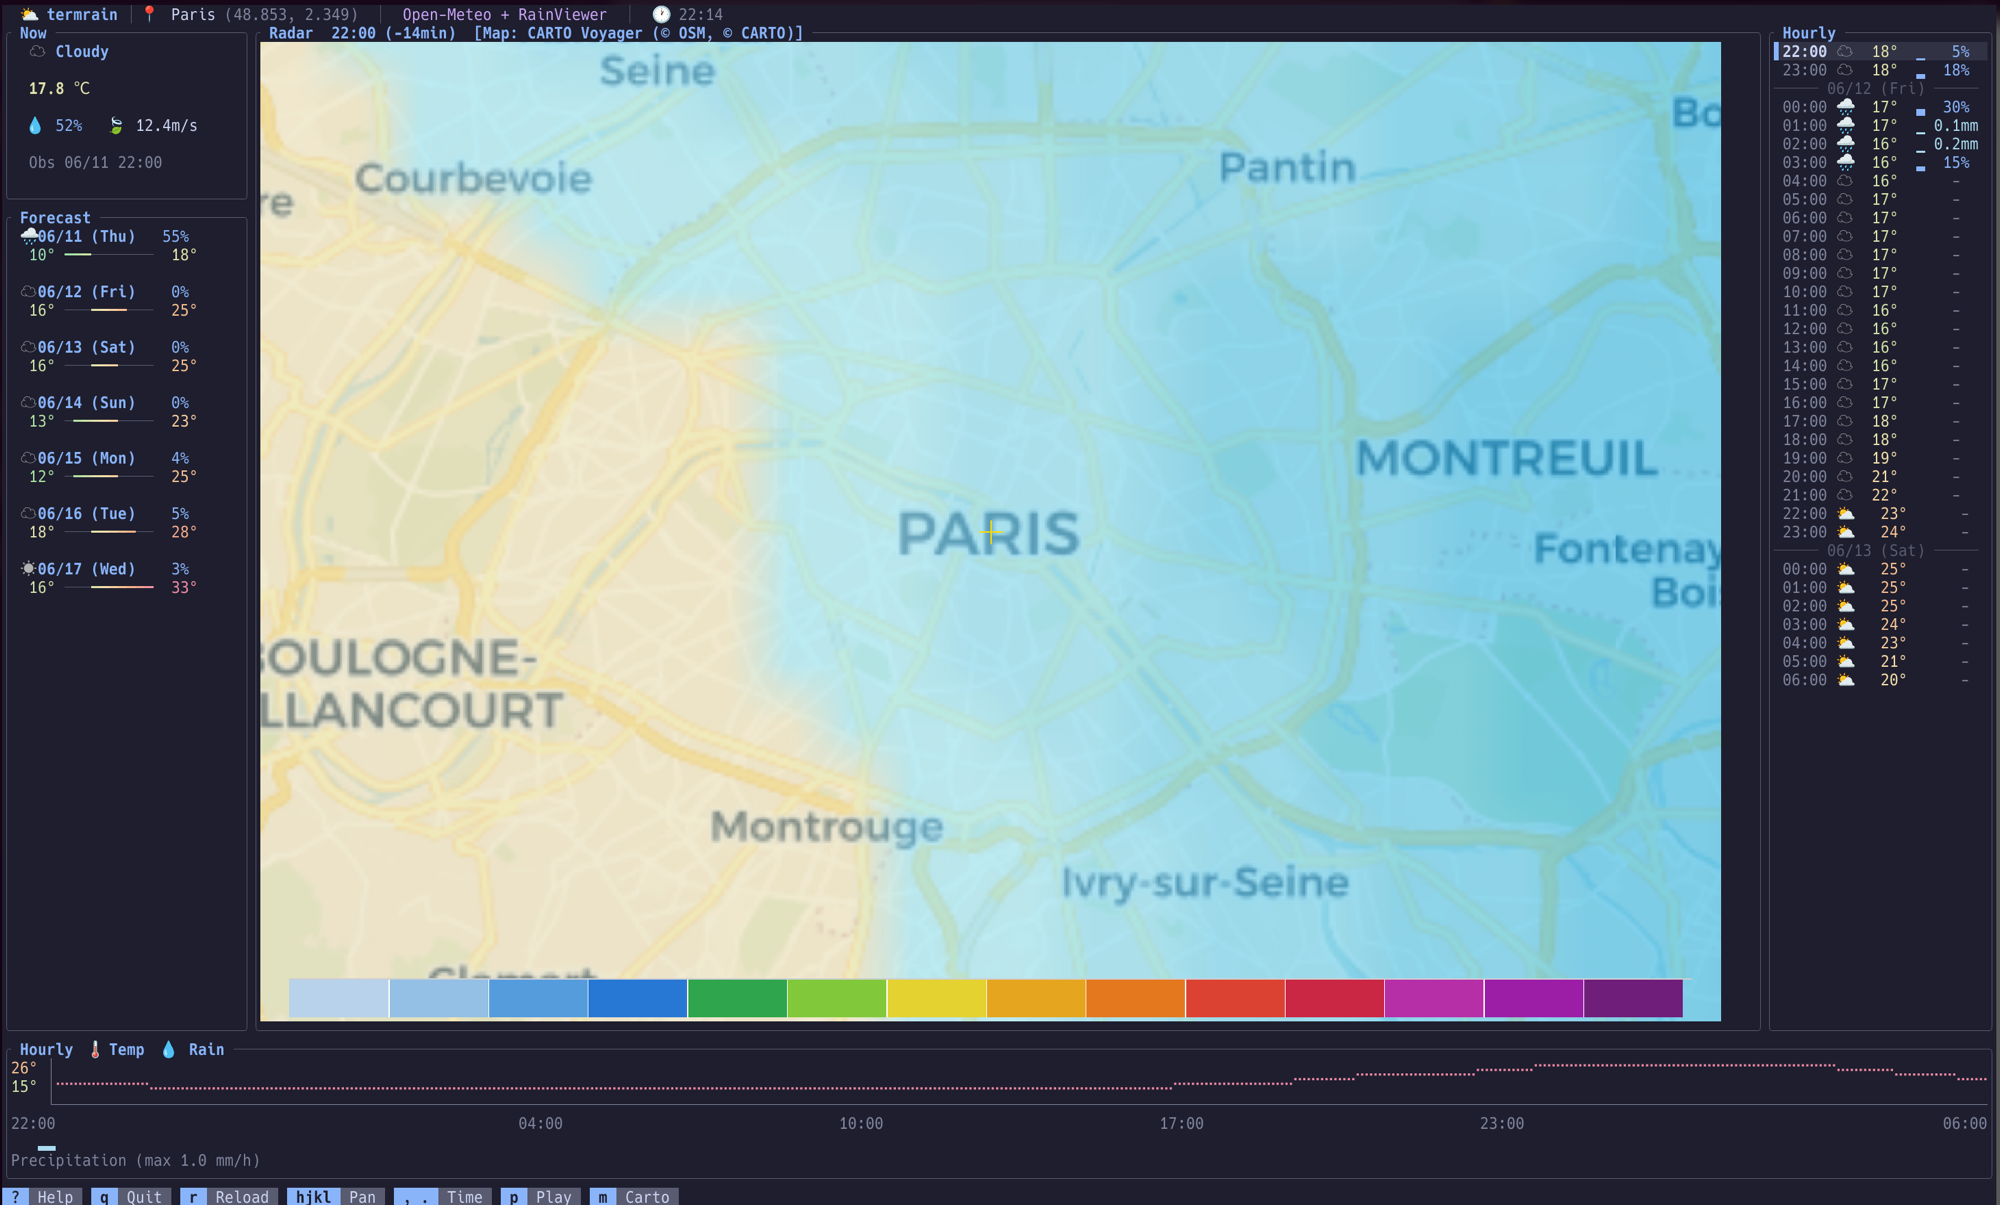Click the rain cloud icon in 00:00 17° row
This screenshot has height=1205, width=2000.
pos(1846,107)
